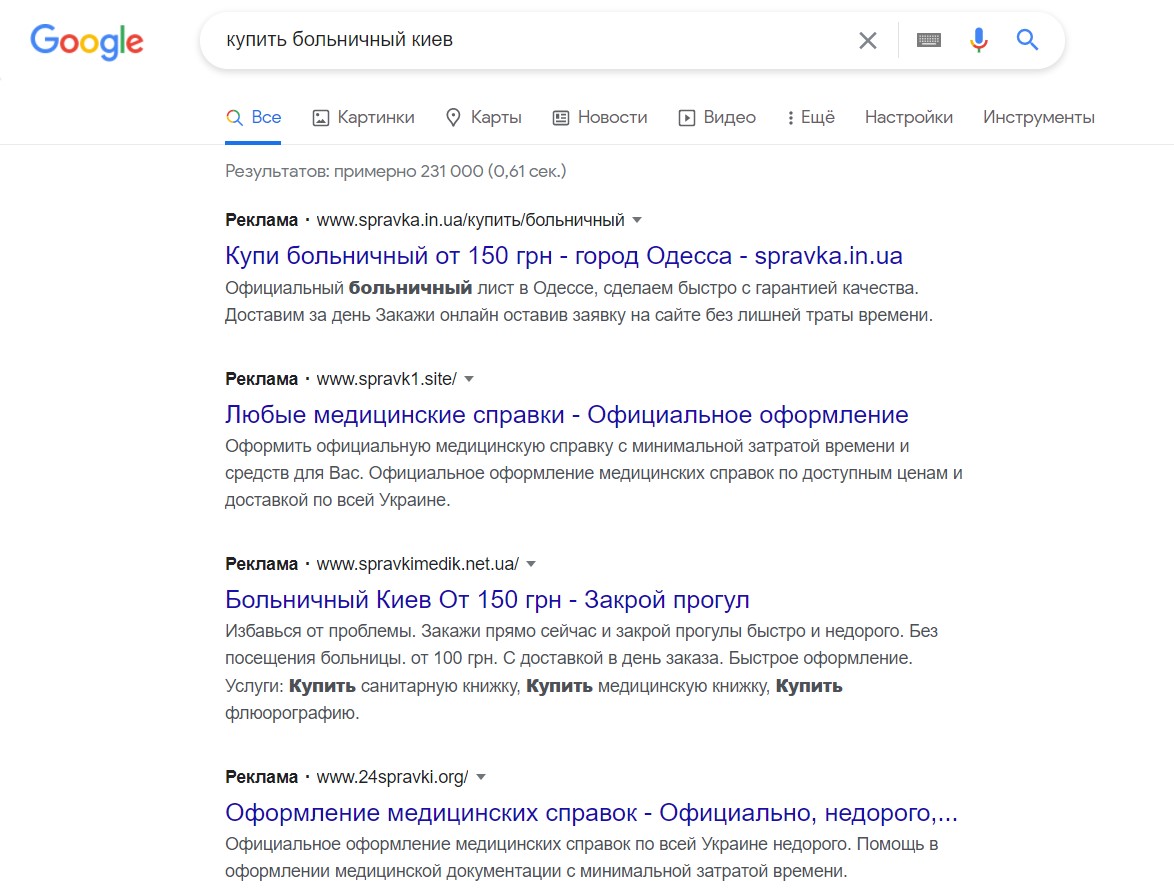Click the blue magnifier search button
Screen dimensions: 1174x891
click(1027, 40)
